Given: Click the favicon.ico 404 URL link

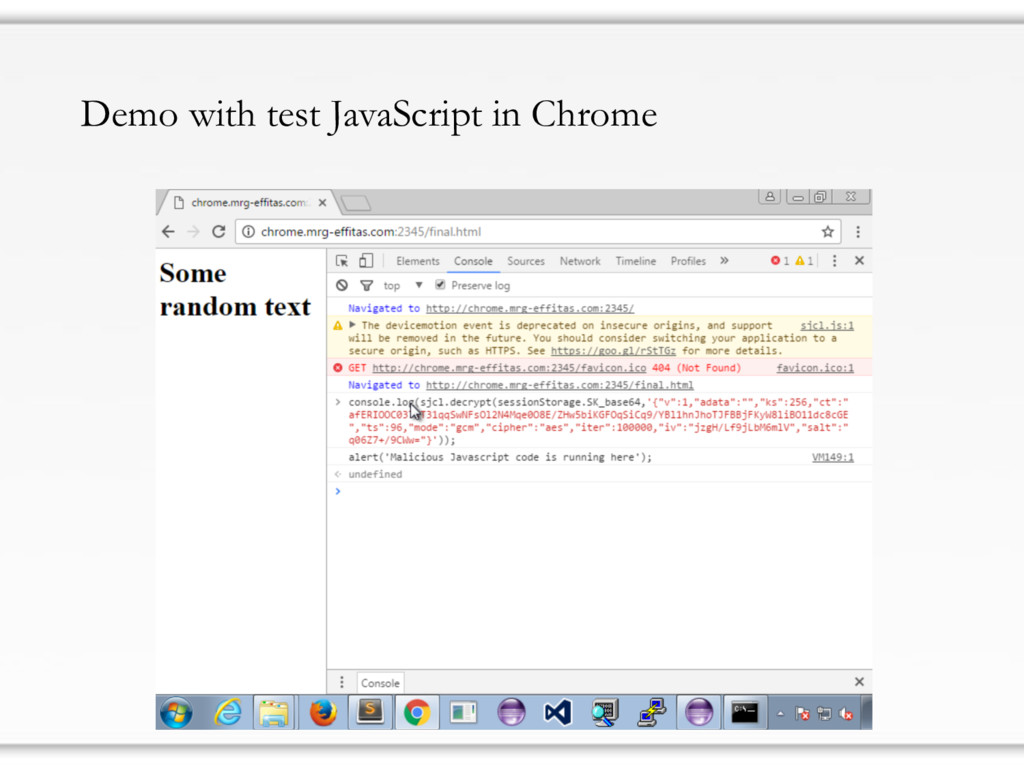Looking at the screenshot, I should point(509,368).
